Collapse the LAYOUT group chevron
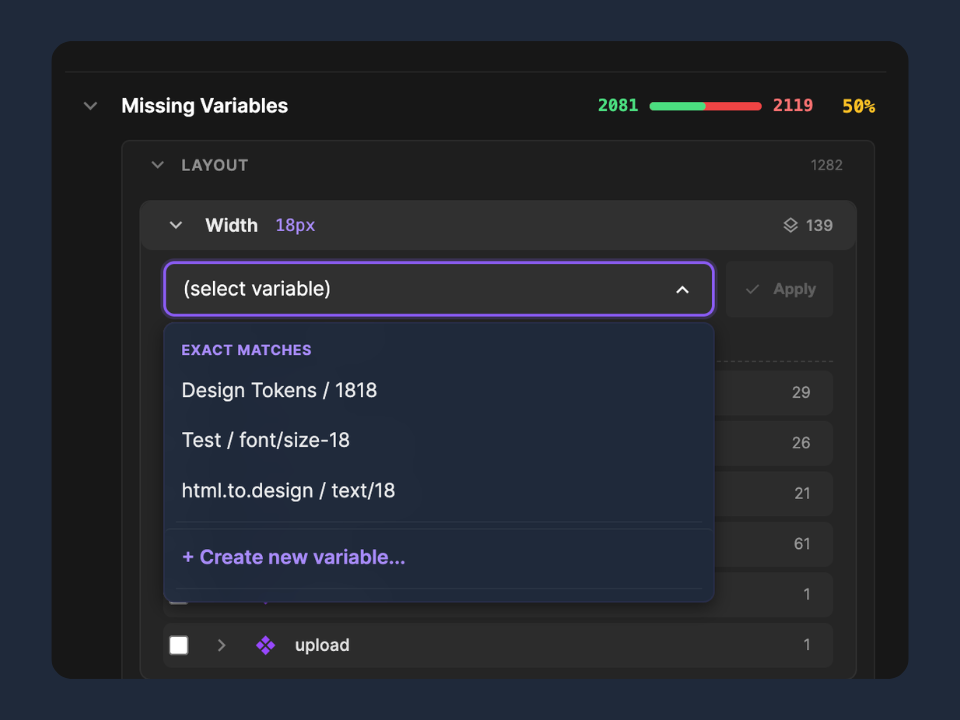960x720 pixels. [x=157, y=165]
